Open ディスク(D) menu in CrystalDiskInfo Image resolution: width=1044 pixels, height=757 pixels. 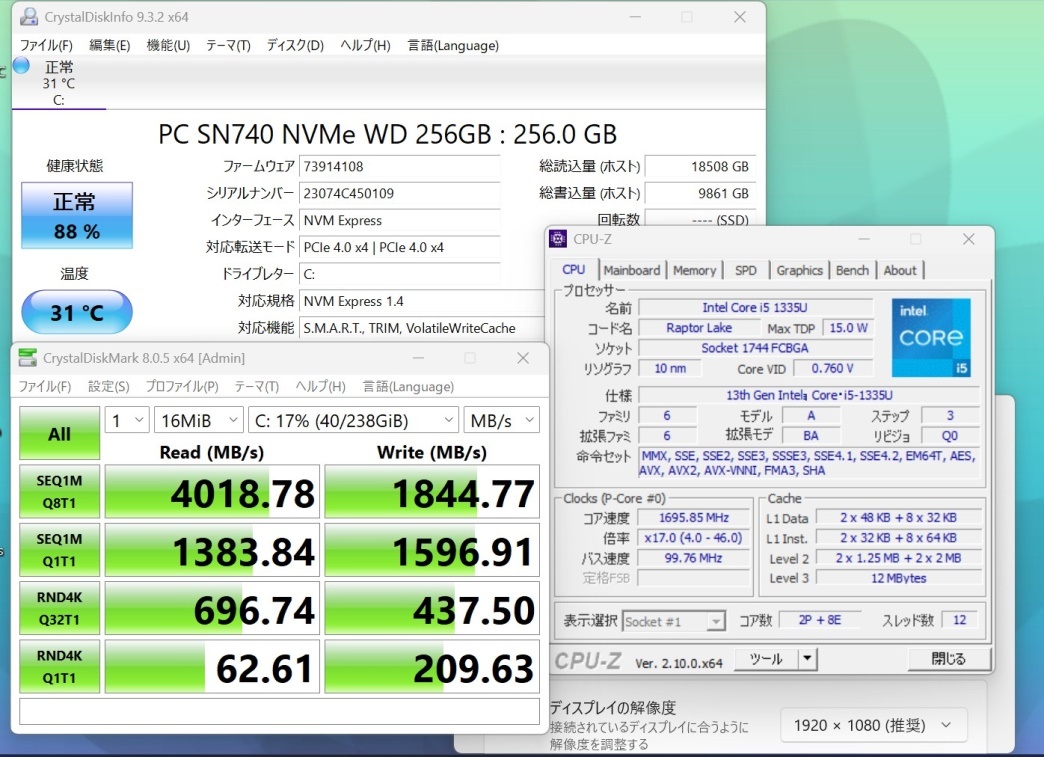(x=295, y=45)
